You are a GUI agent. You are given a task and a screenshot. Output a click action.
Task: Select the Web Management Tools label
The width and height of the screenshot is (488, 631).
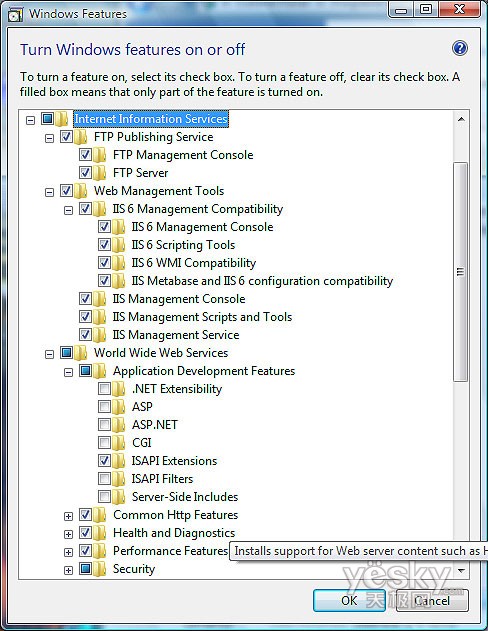point(159,191)
